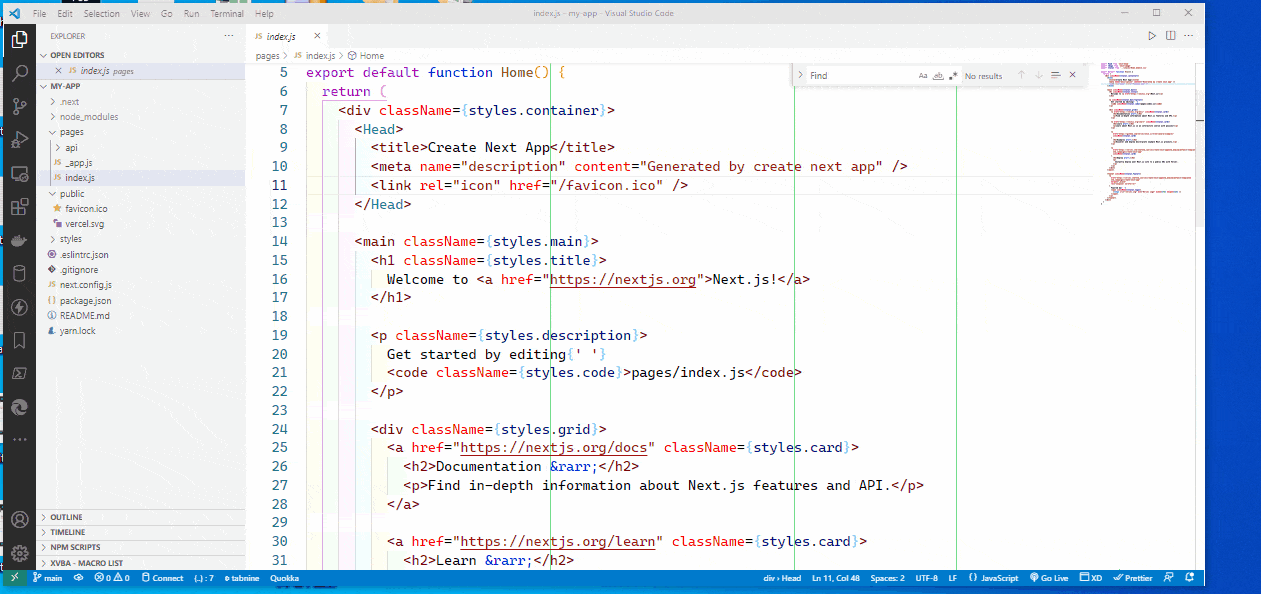Open the Edge browser tools view

tap(19, 407)
